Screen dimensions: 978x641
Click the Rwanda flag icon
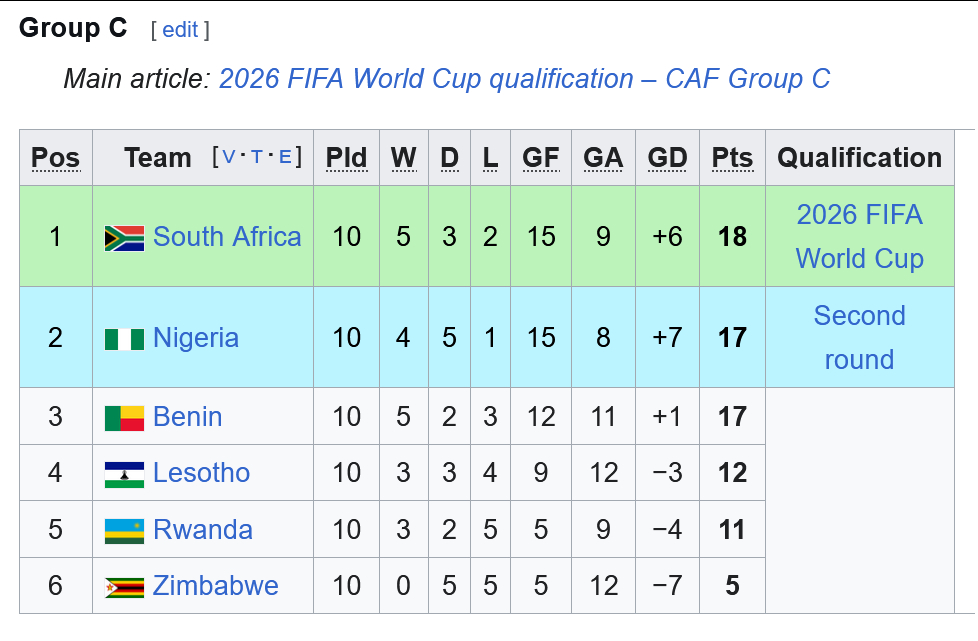124,531
